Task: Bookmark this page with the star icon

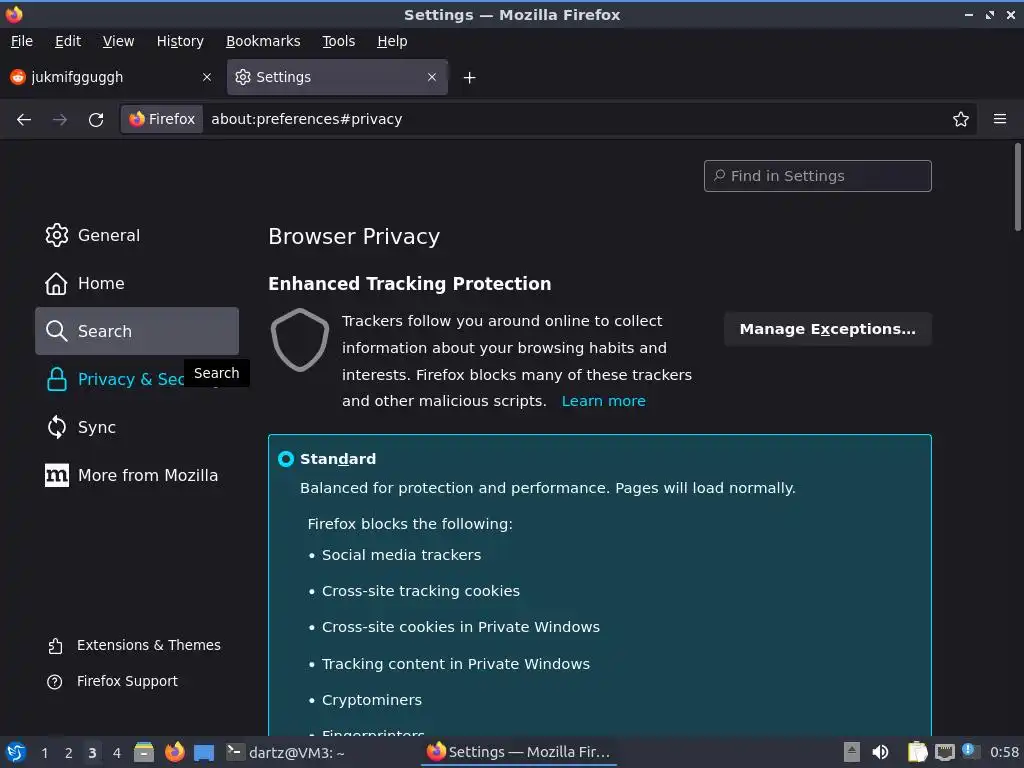Action: coord(960,120)
